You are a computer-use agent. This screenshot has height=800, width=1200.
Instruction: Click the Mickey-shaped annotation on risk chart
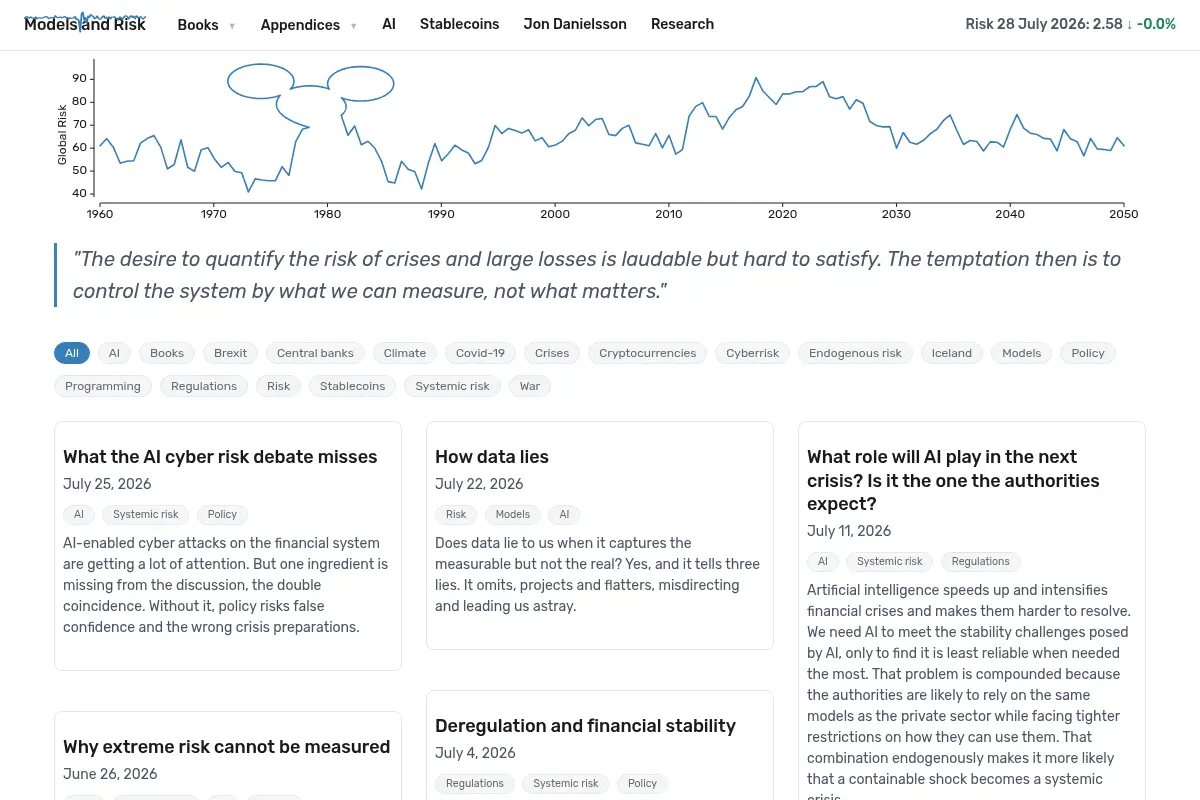click(310, 96)
